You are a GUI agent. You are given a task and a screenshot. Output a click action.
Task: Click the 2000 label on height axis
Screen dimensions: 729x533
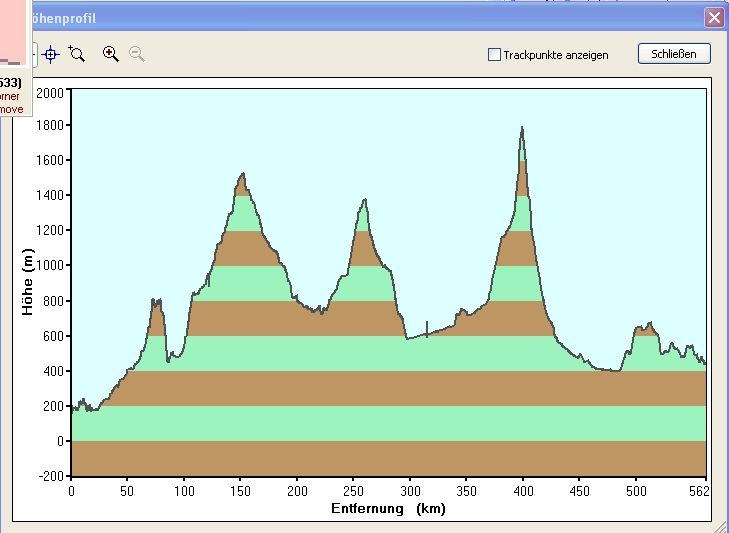pyautogui.click(x=50, y=92)
